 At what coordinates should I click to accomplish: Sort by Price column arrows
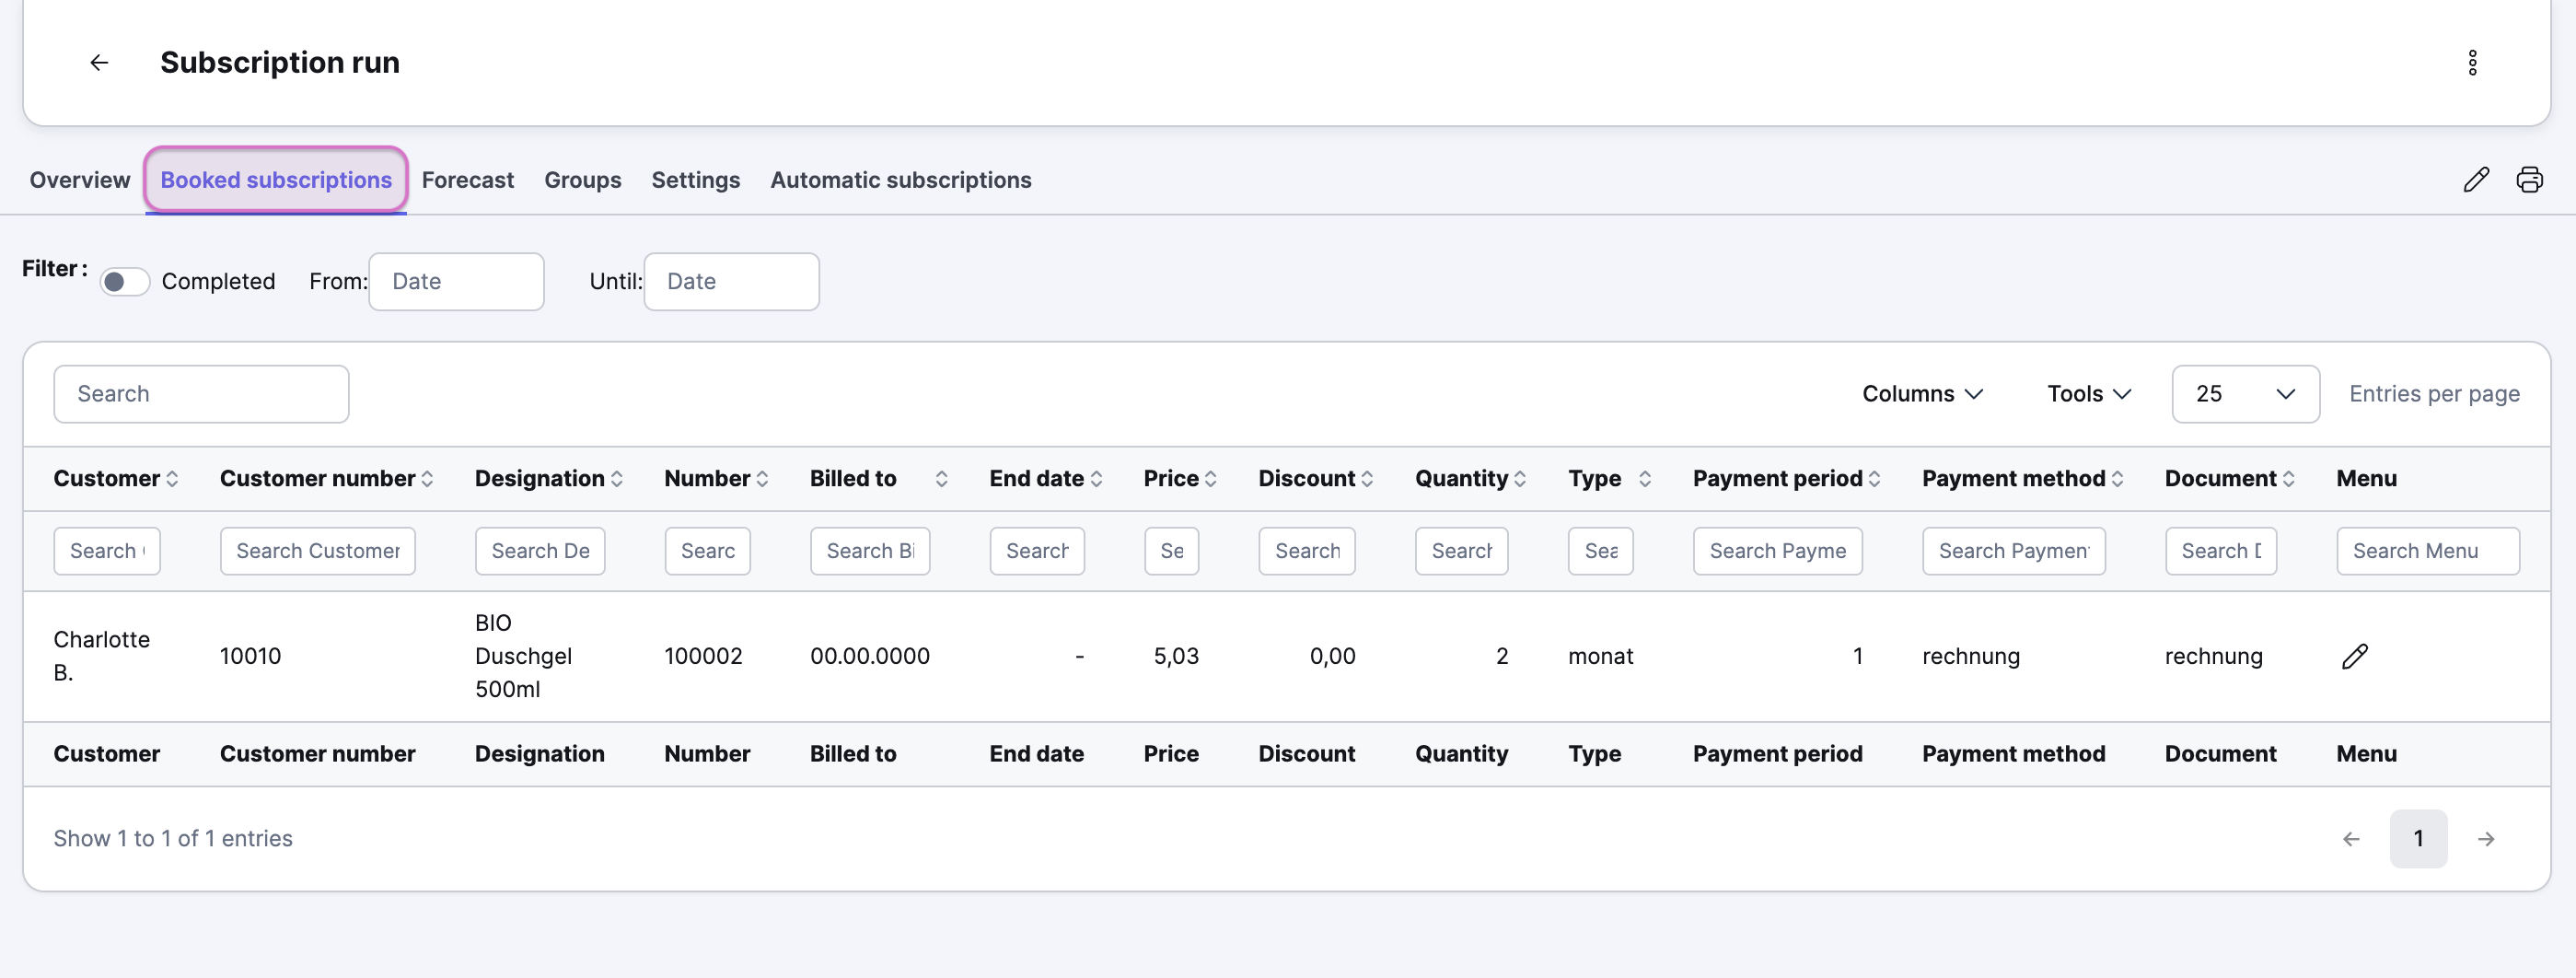(1210, 479)
